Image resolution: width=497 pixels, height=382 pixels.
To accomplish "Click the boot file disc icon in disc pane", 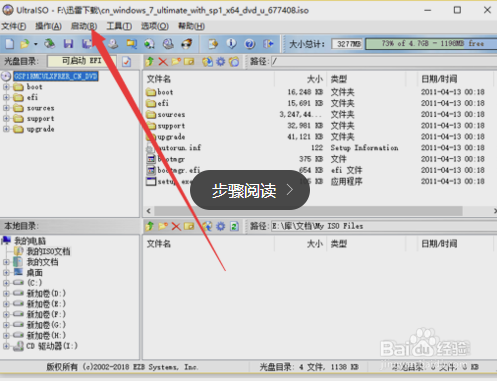I will coord(234,62).
